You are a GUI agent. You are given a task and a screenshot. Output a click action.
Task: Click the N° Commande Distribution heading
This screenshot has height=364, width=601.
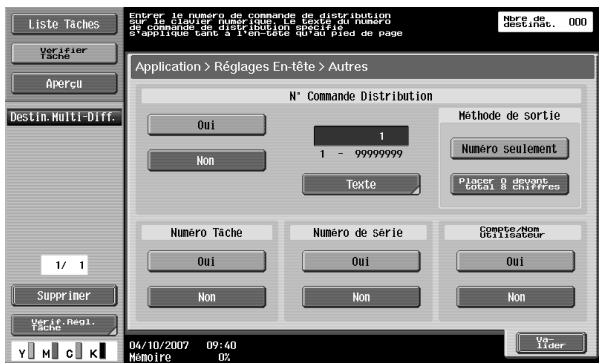click(361, 96)
